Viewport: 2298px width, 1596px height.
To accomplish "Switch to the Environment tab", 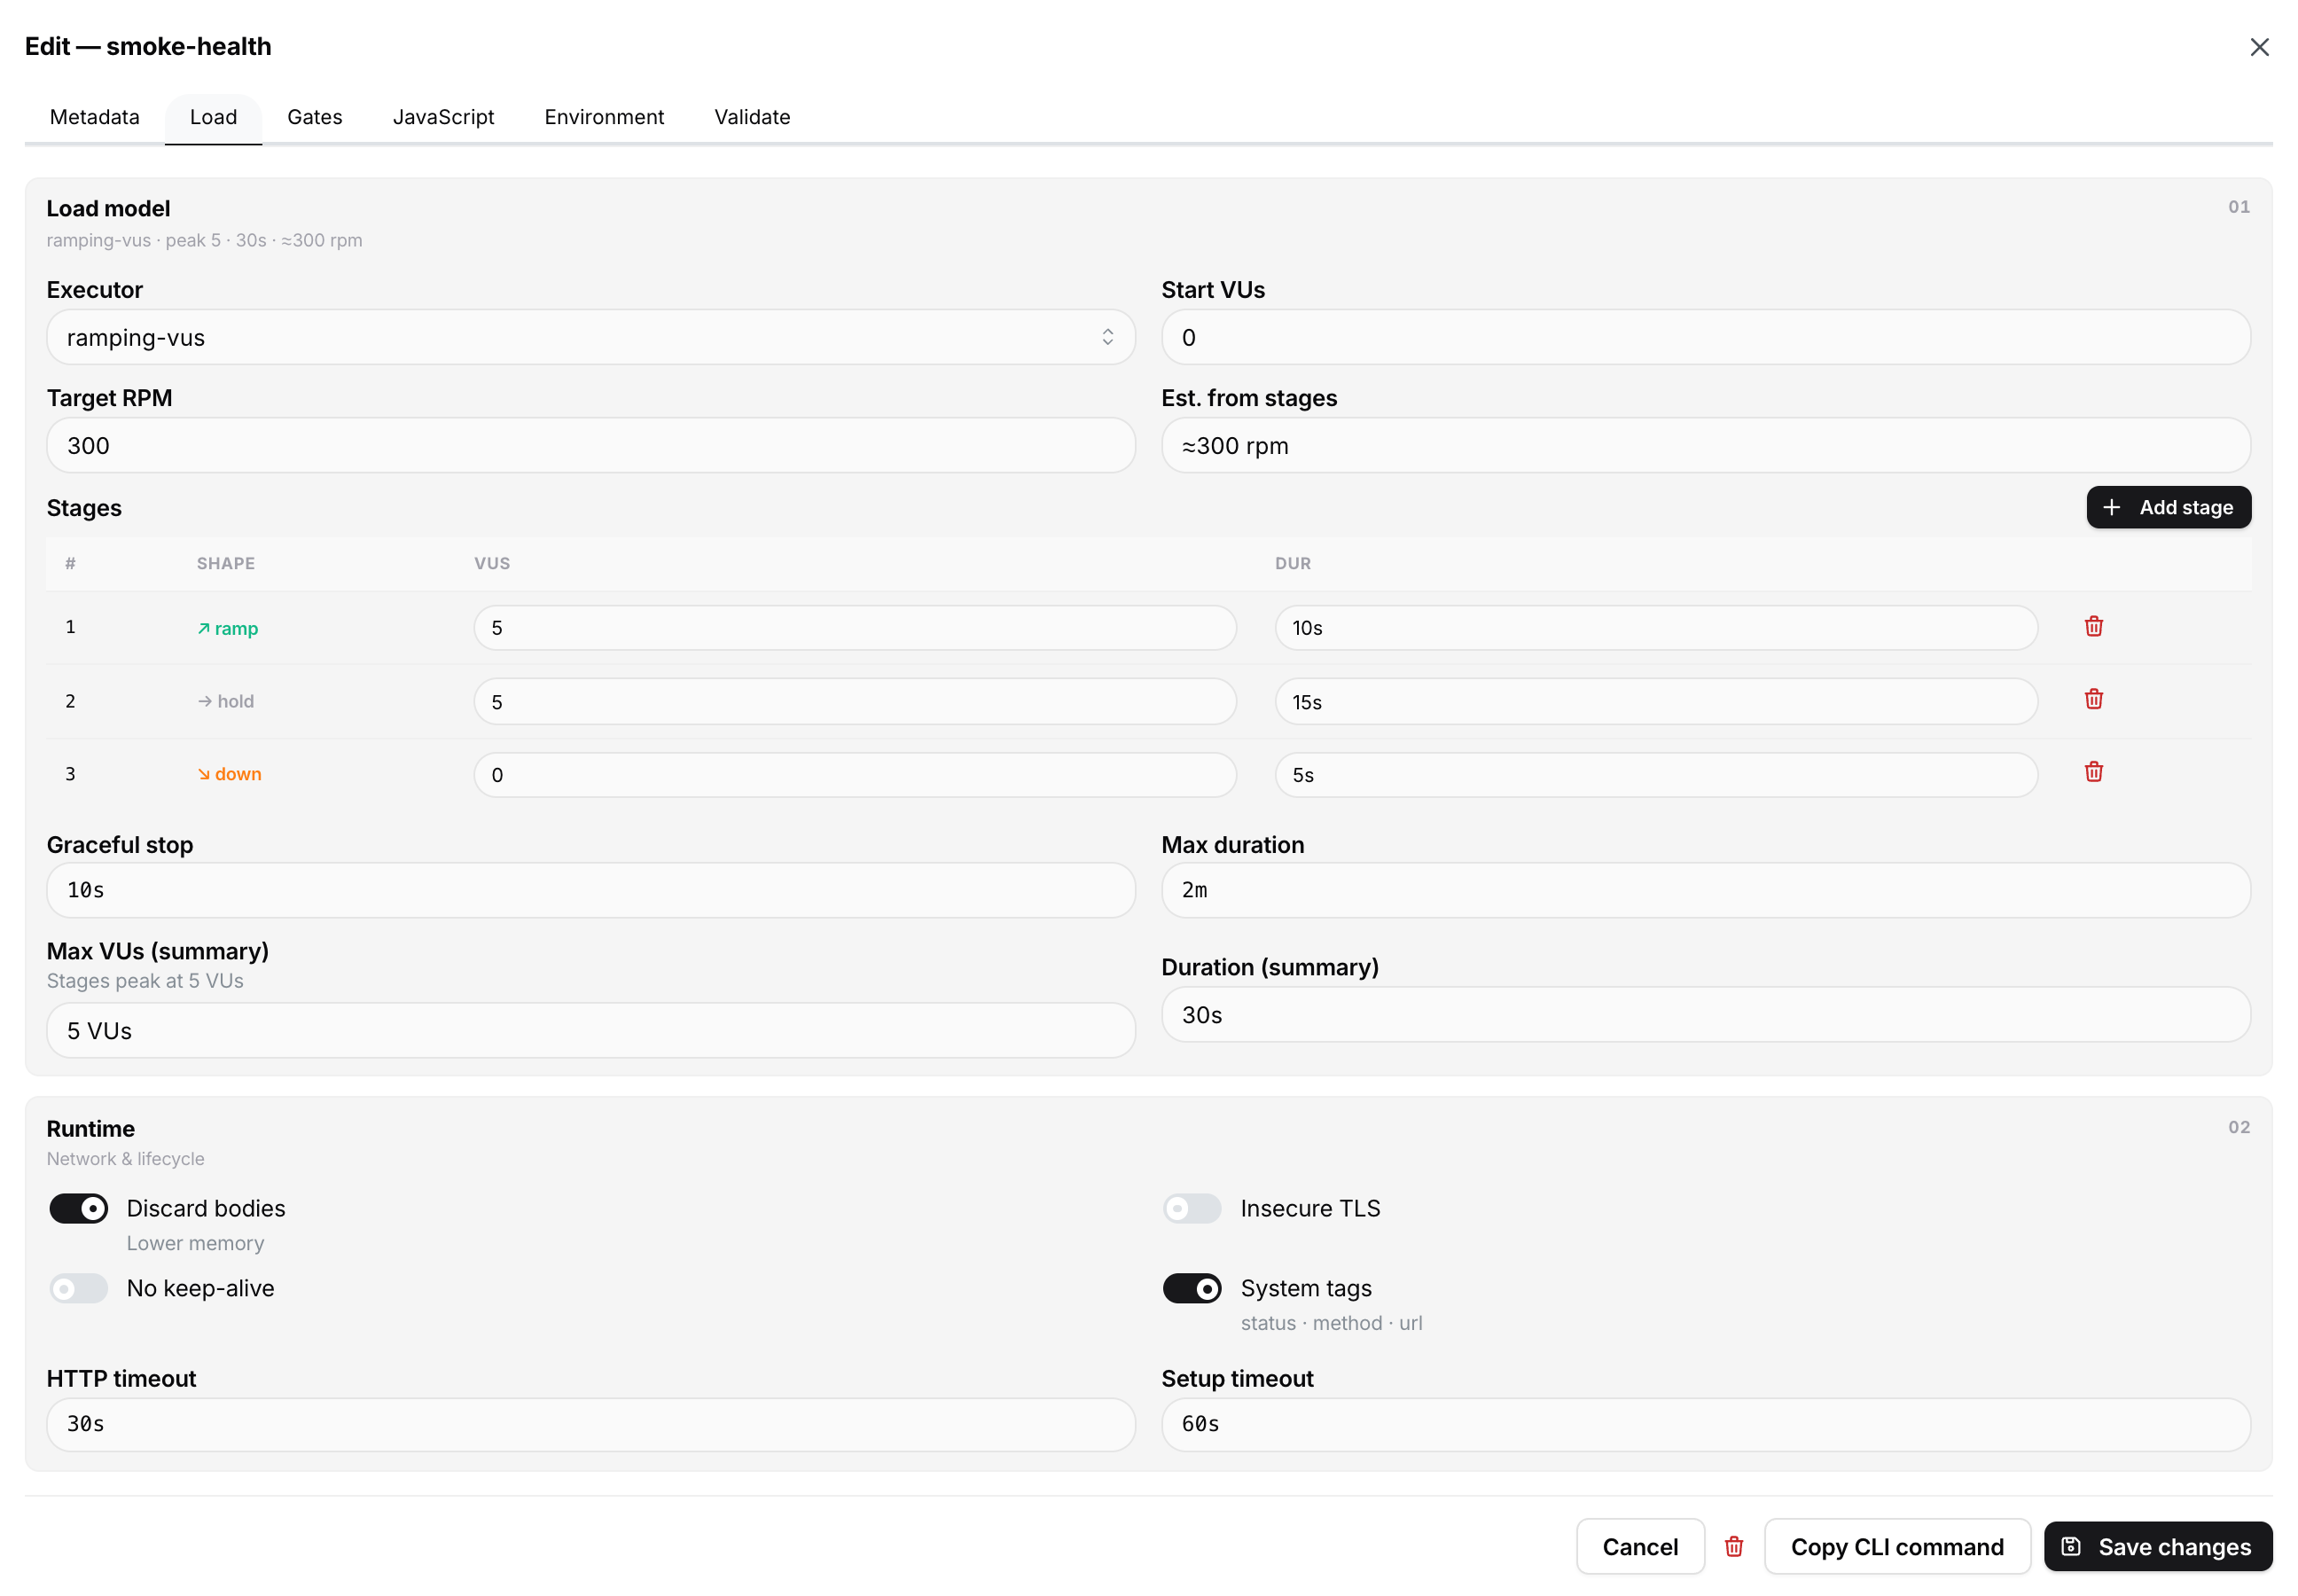I will tap(604, 117).
